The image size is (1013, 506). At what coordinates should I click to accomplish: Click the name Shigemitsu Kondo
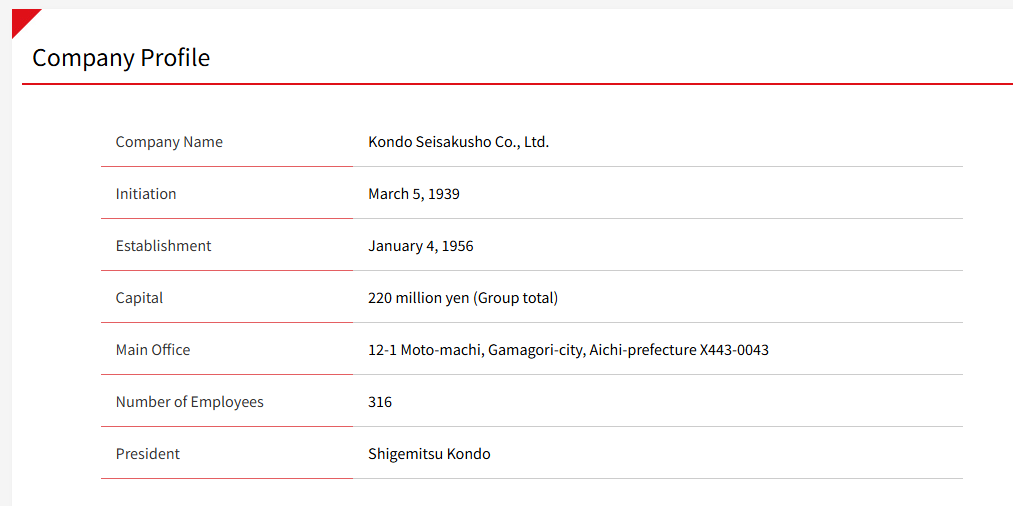click(x=429, y=454)
